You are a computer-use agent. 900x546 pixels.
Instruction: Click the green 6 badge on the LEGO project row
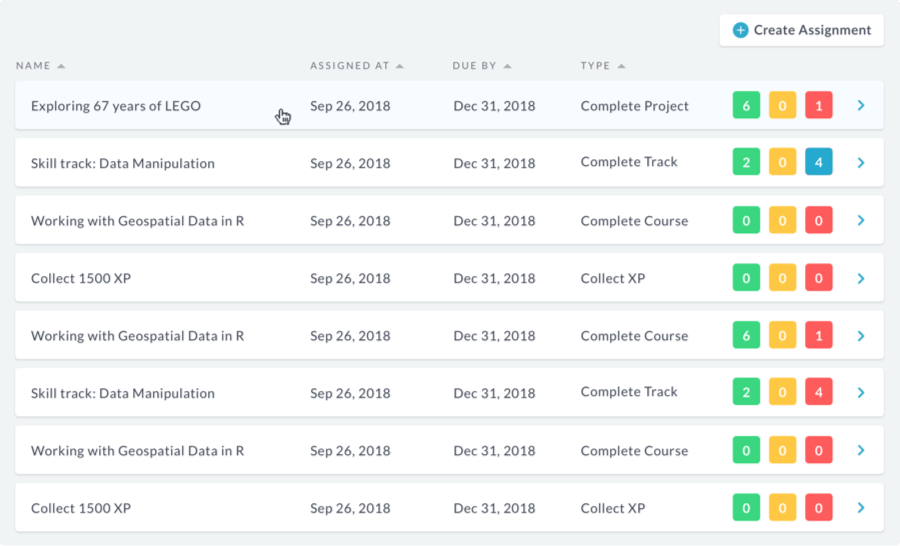click(746, 105)
